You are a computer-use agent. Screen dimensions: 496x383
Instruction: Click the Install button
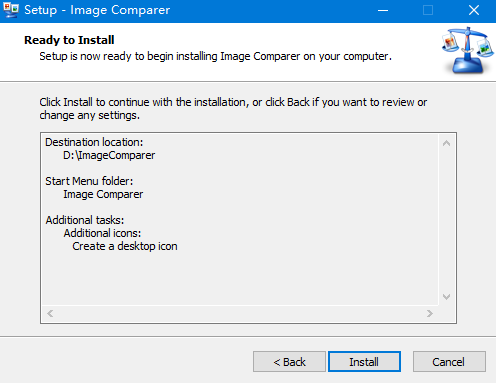click(364, 361)
